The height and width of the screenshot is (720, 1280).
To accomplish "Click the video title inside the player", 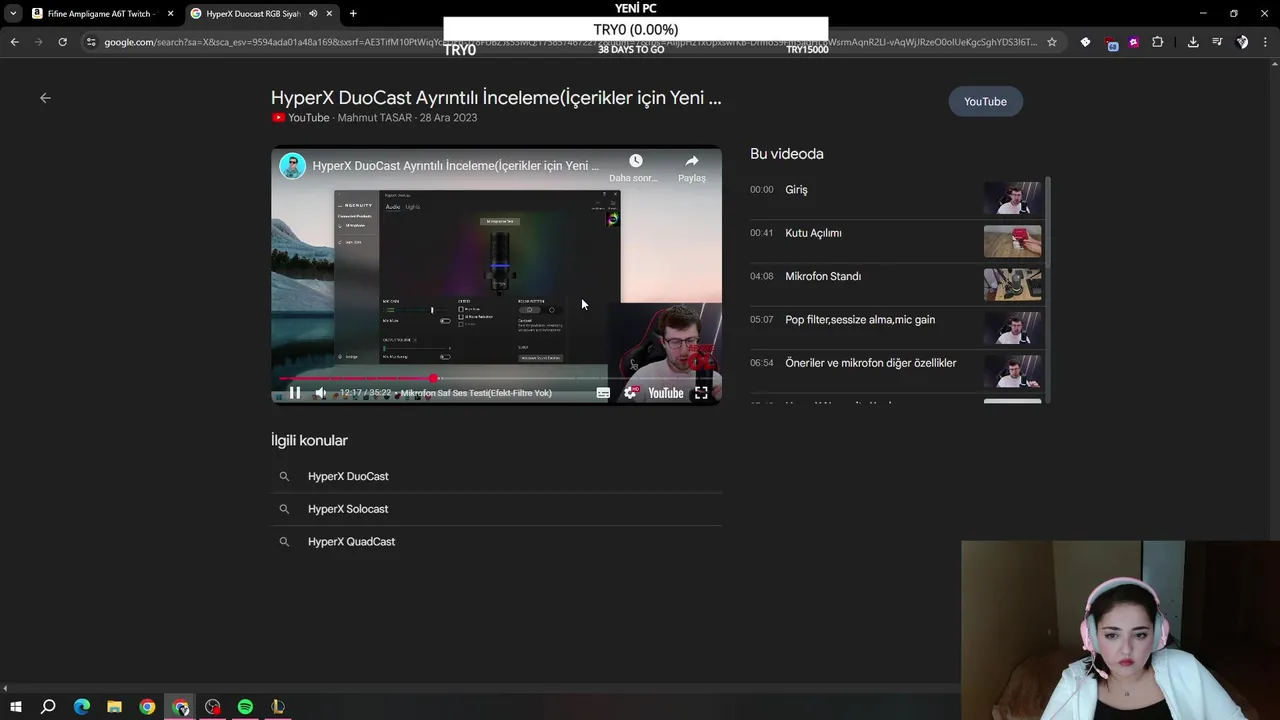I will [456, 166].
